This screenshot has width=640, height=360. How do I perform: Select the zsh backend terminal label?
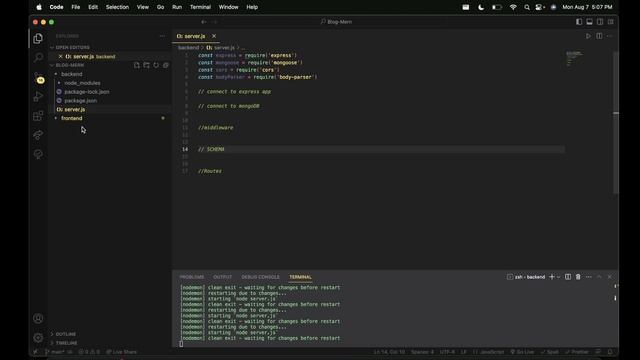coord(526,277)
